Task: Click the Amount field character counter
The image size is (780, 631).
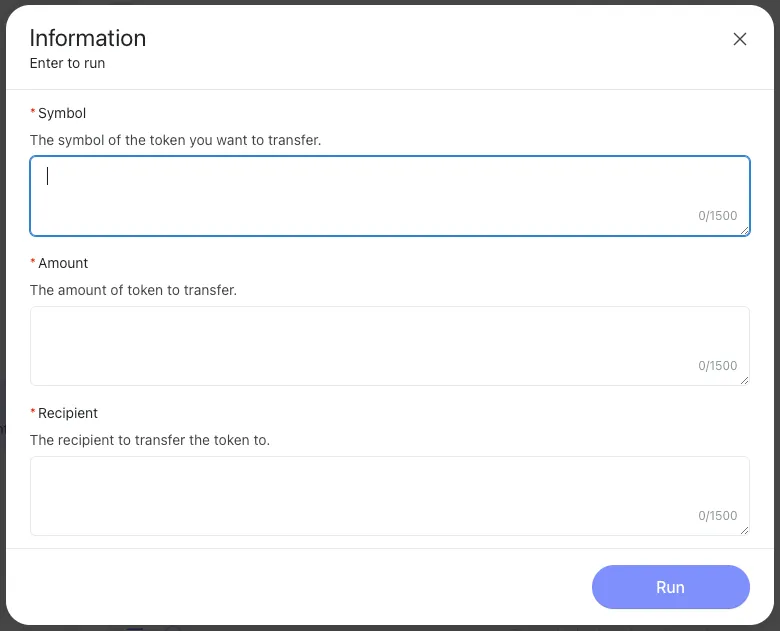Action: coord(717,366)
